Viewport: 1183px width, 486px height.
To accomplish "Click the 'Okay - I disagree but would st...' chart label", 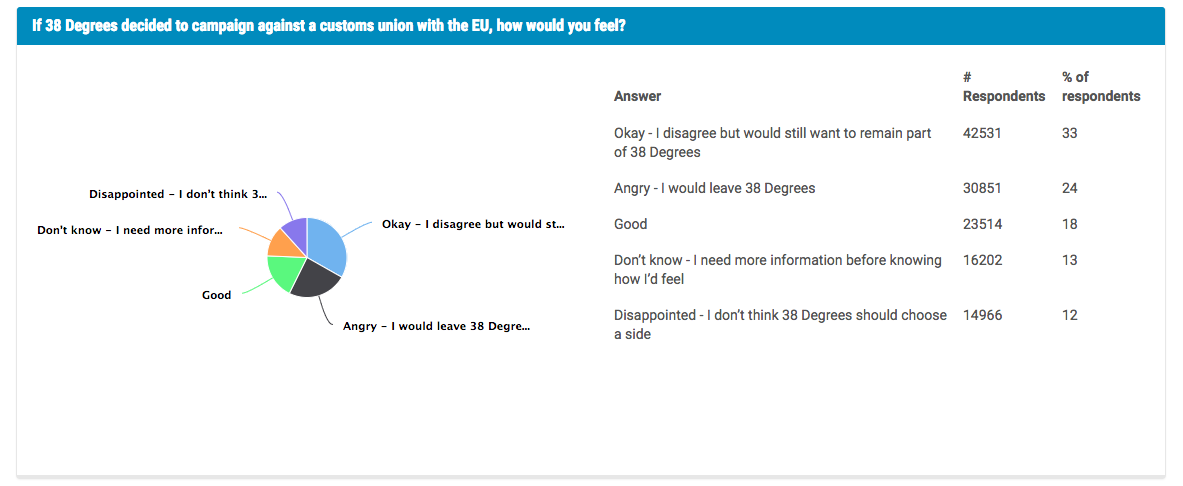I will pos(473,225).
